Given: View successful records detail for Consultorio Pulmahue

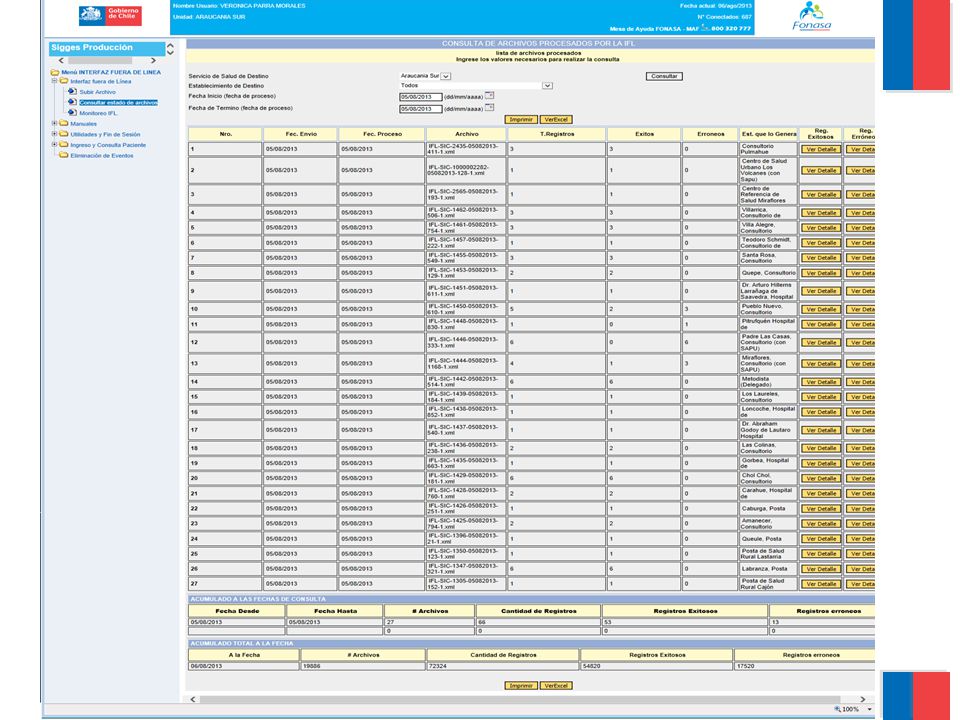Looking at the screenshot, I should point(821,149).
